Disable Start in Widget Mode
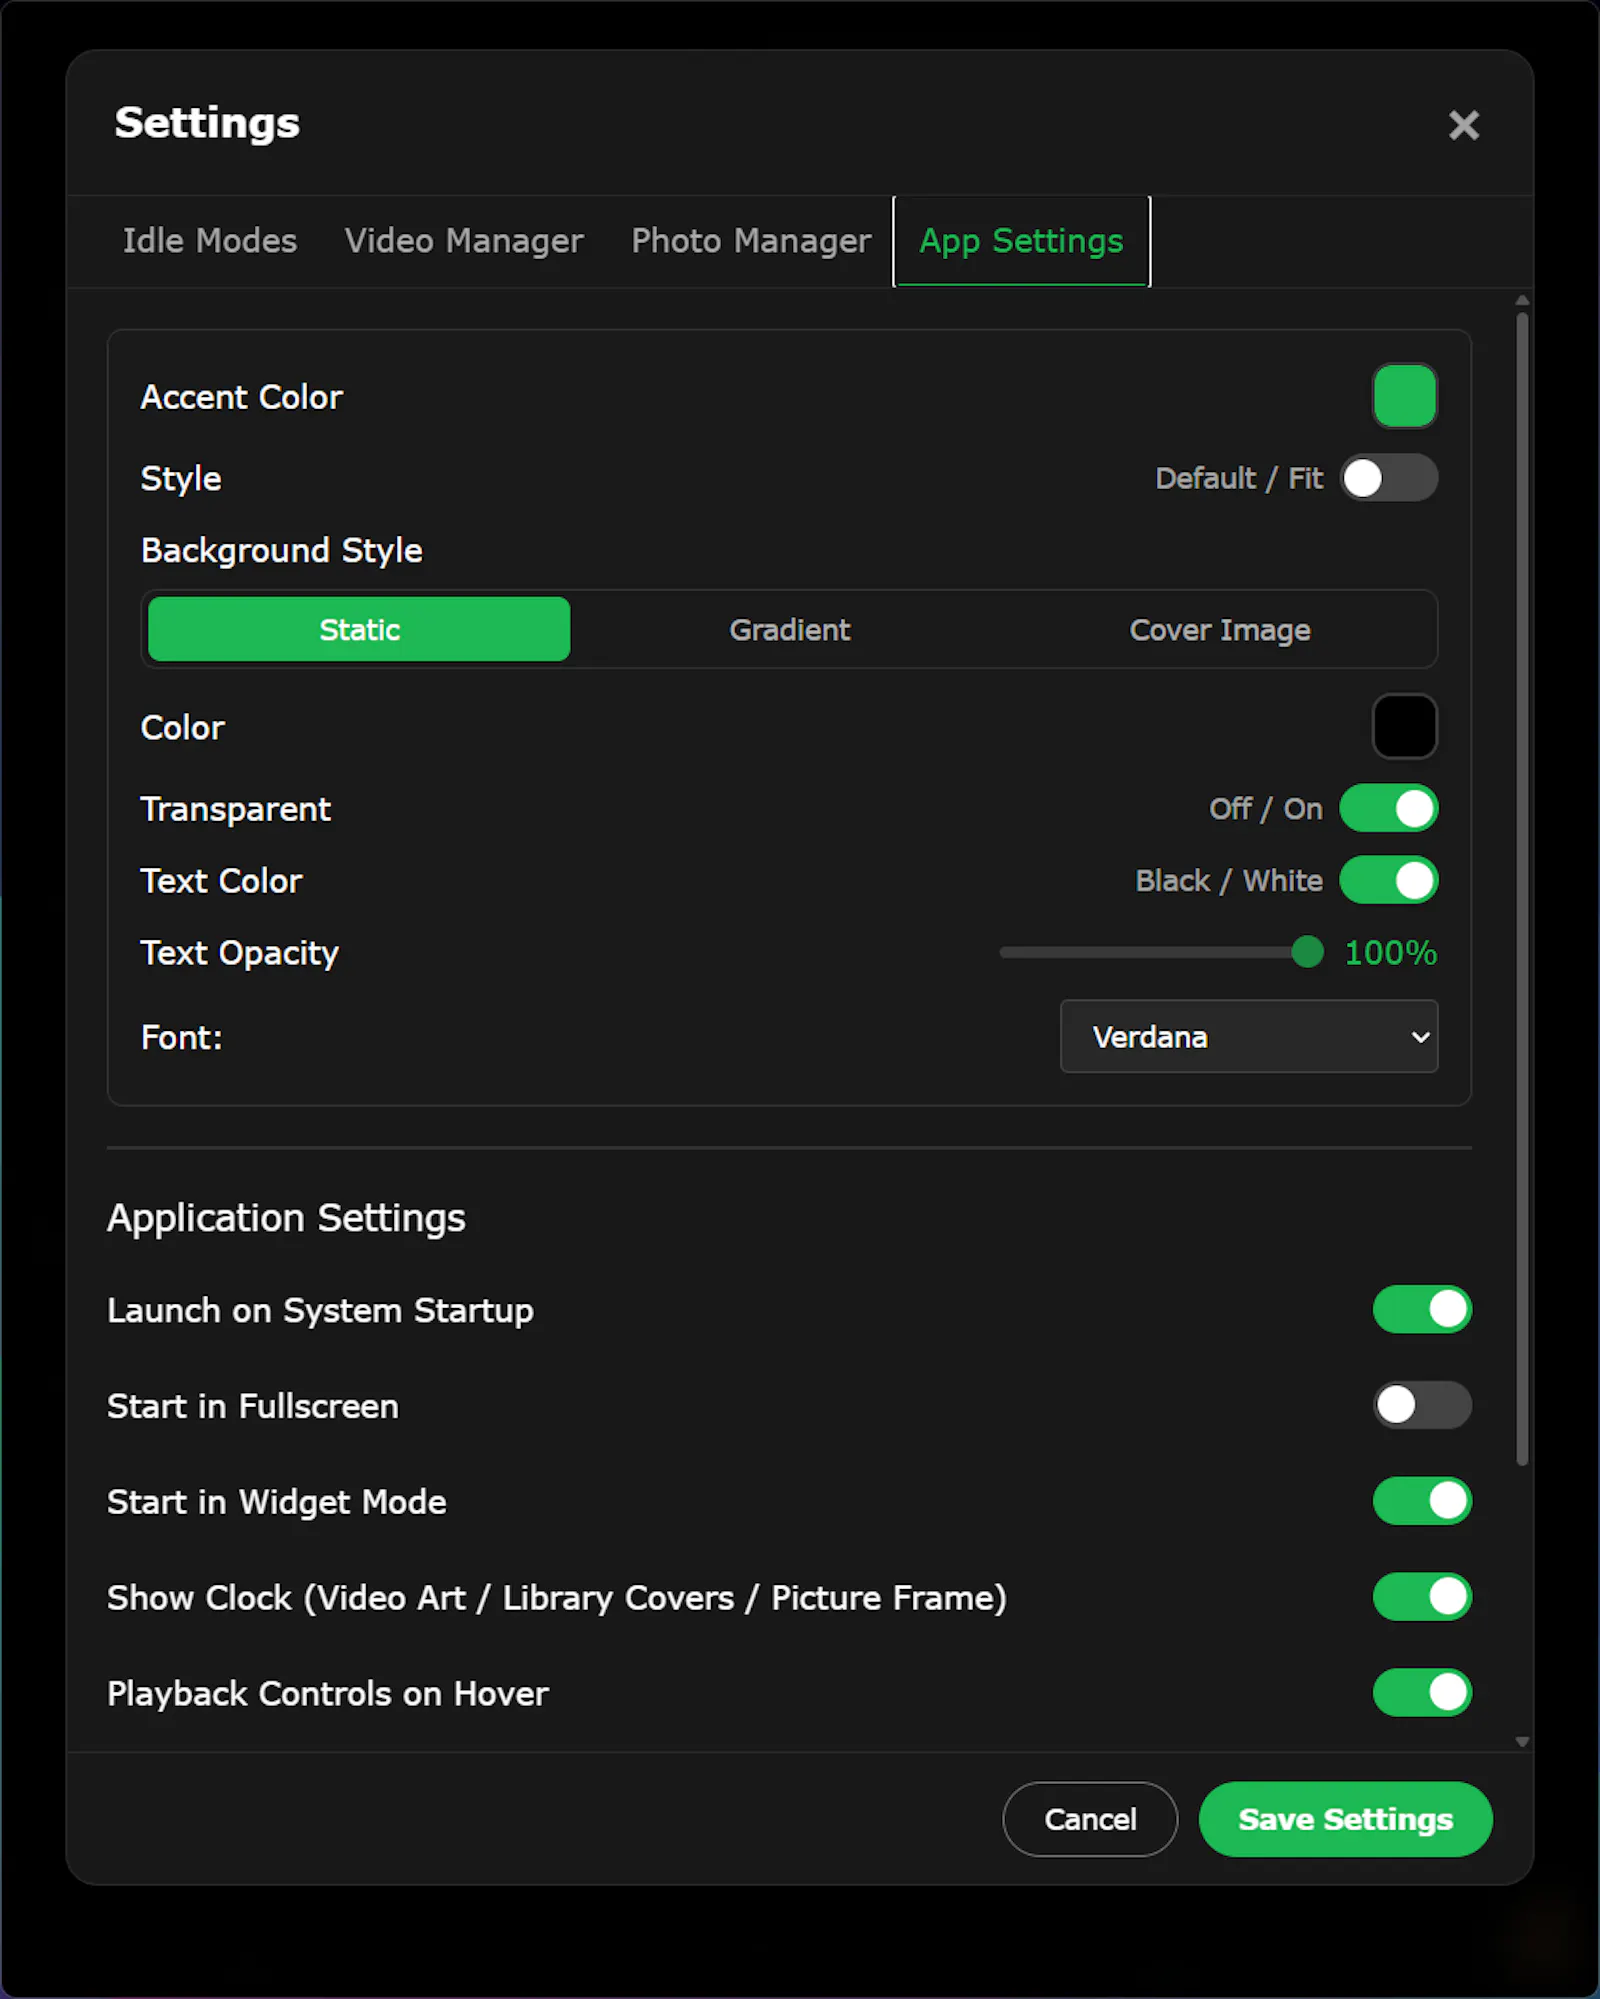The height and width of the screenshot is (1999, 1600). 1421,1501
